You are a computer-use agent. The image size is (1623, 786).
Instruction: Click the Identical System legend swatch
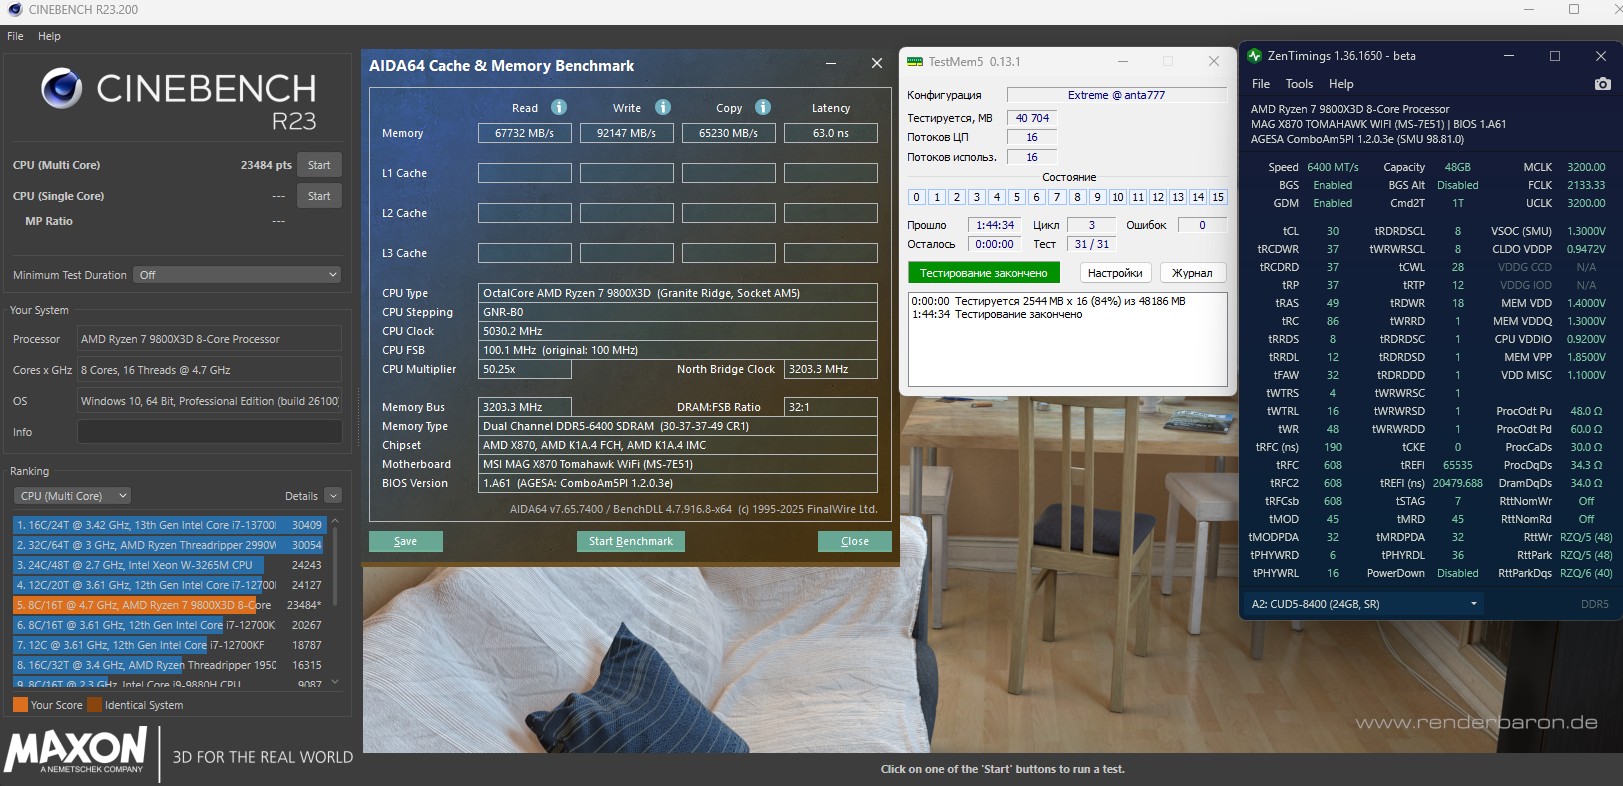coord(94,705)
